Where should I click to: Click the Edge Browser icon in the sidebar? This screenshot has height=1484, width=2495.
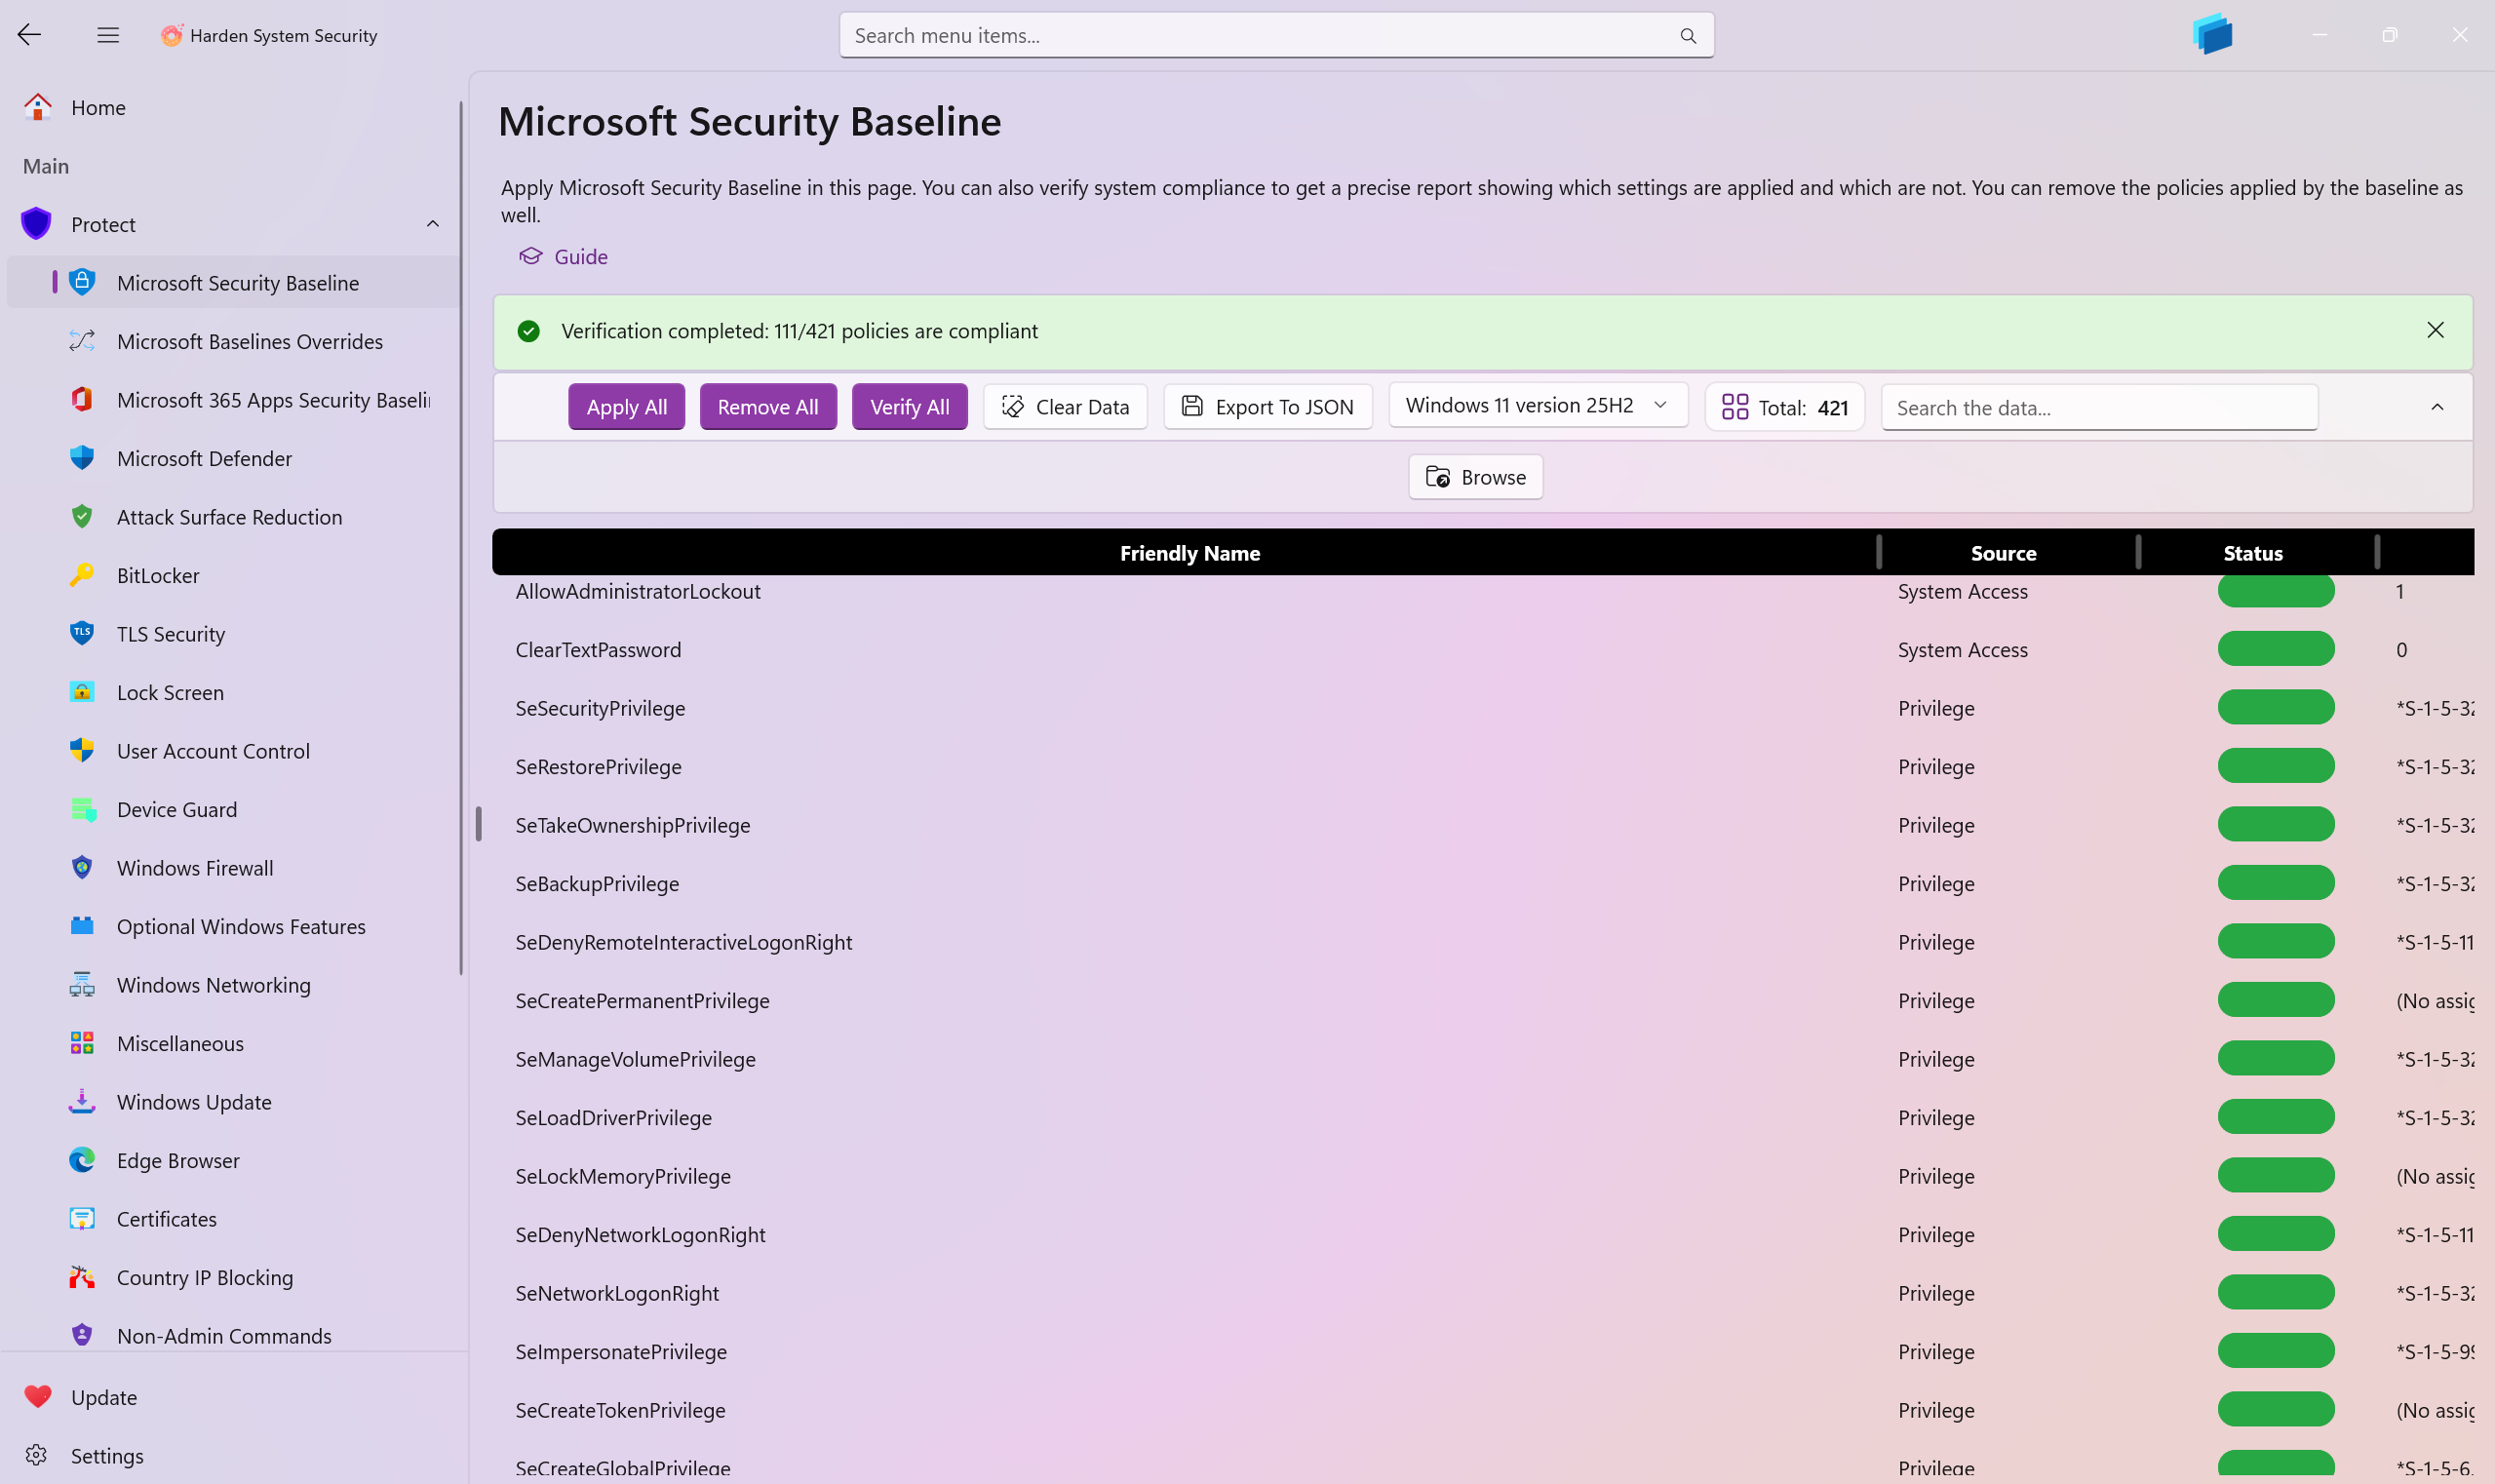[x=82, y=1160]
